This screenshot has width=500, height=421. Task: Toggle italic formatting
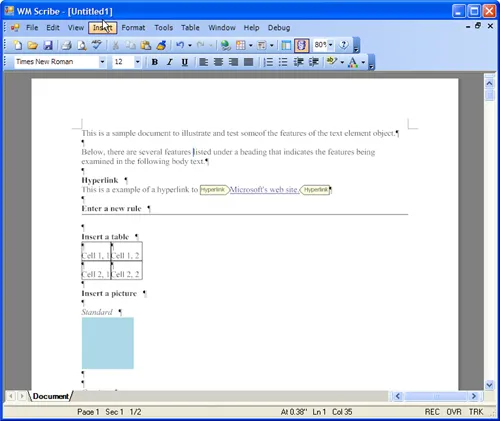tap(169, 62)
